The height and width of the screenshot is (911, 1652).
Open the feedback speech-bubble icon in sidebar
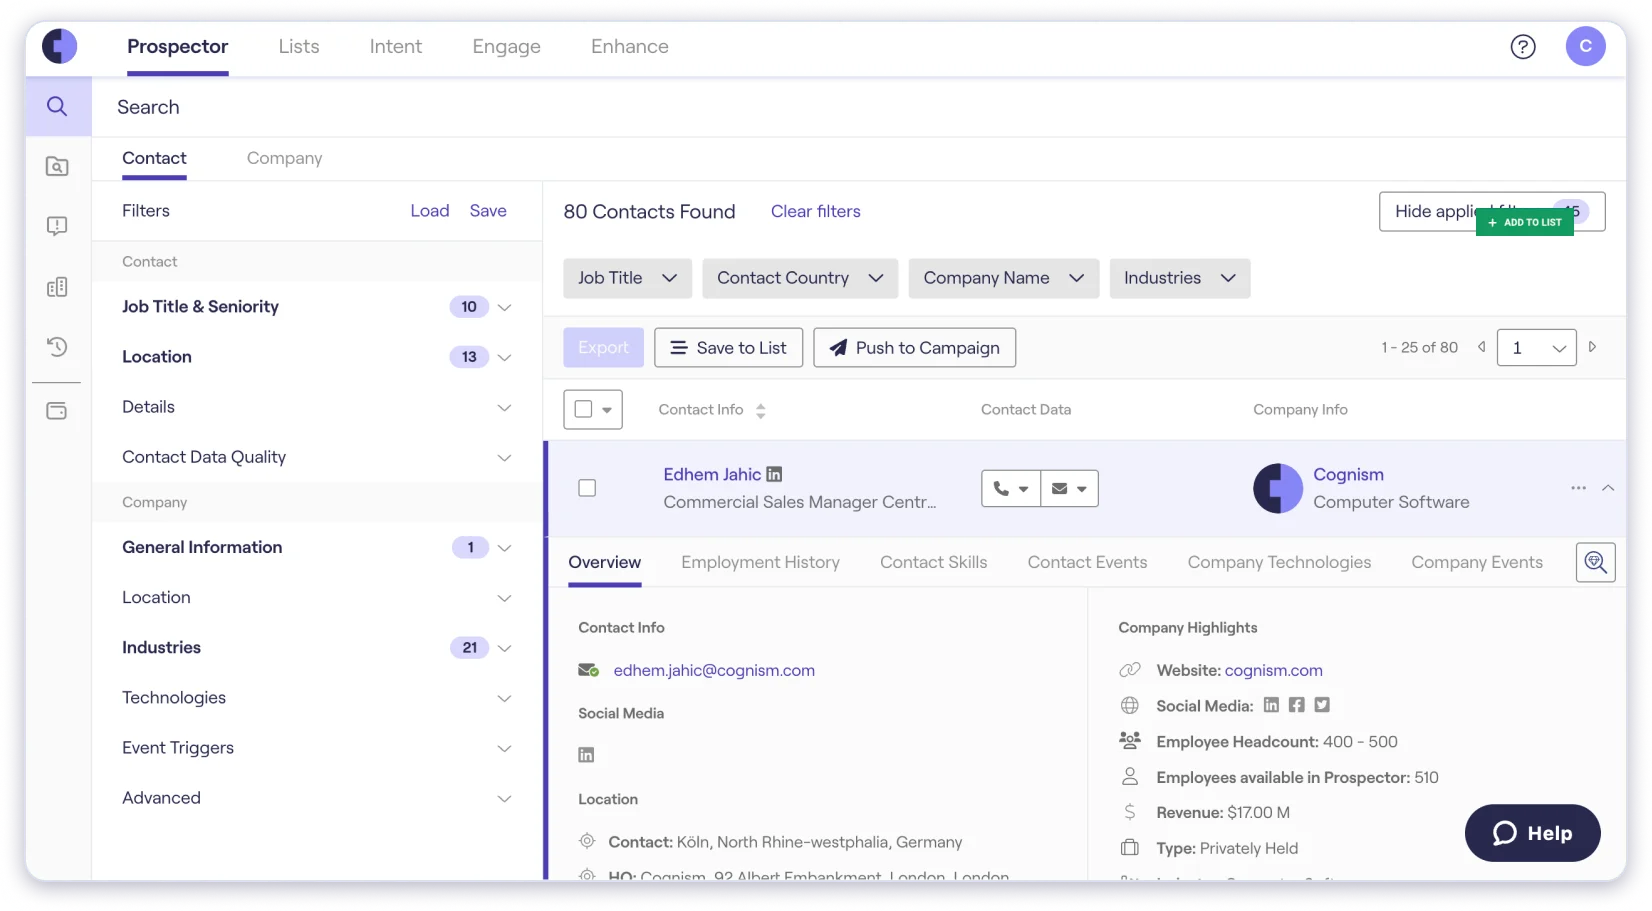pyautogui.click(x=57, y=226)
